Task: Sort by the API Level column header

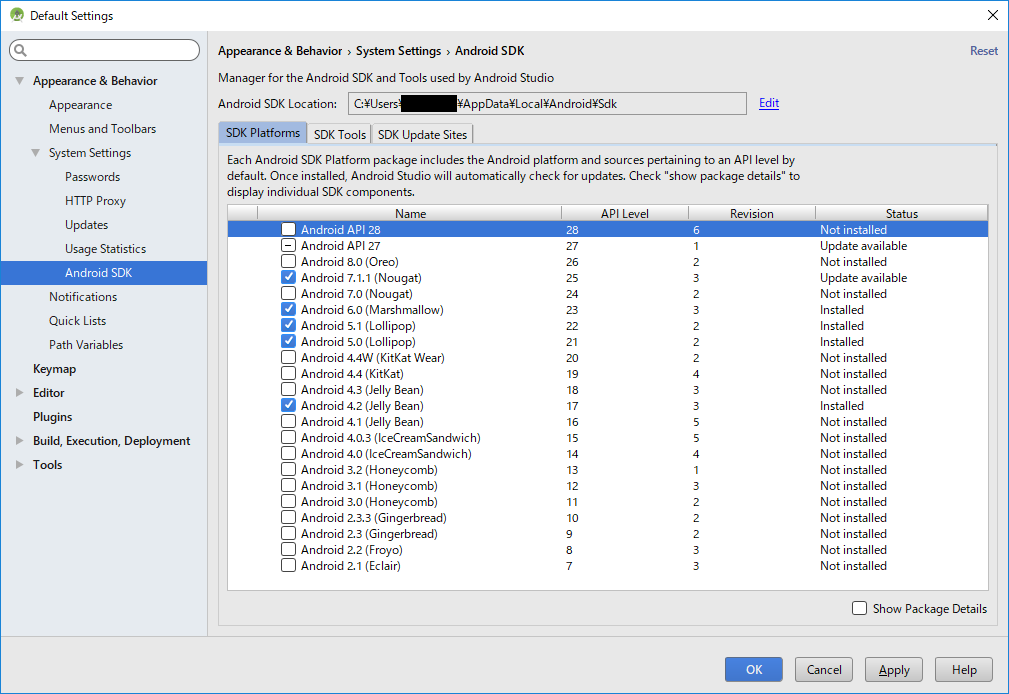Action: coord(625,213)
